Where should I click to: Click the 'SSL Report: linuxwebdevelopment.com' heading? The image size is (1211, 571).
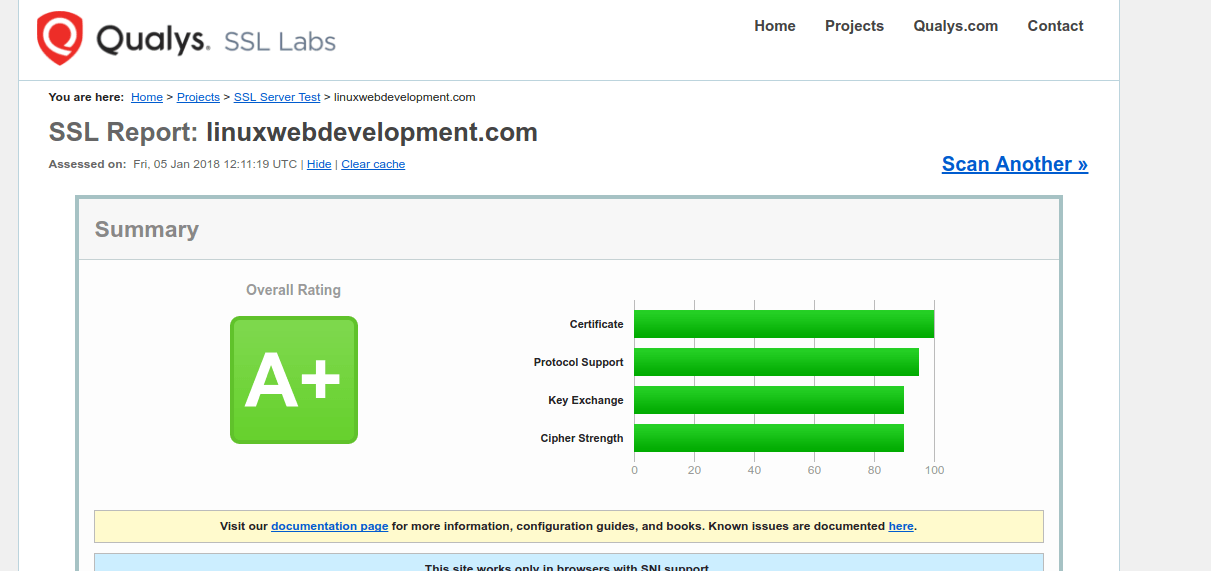tap(293, 132)
